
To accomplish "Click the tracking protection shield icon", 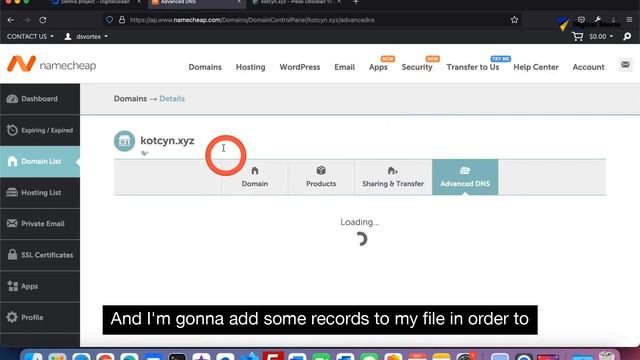I will 109,20.
